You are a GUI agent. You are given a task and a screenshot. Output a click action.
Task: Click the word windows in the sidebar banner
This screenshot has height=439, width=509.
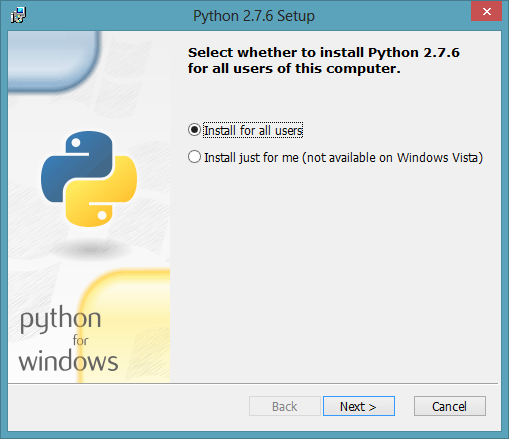click(x=68, y=361)
